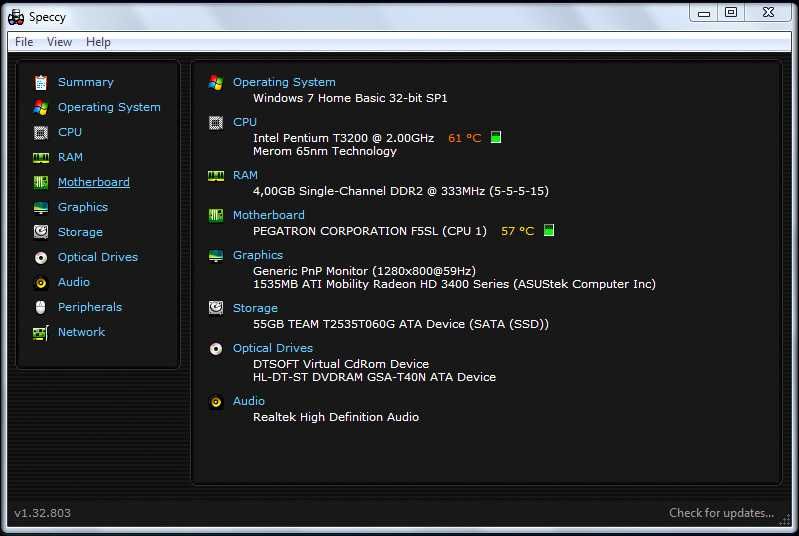Click the Summary clipboard icon in sidebar
This screenshot has height=536, width=799.
[41, 83]
